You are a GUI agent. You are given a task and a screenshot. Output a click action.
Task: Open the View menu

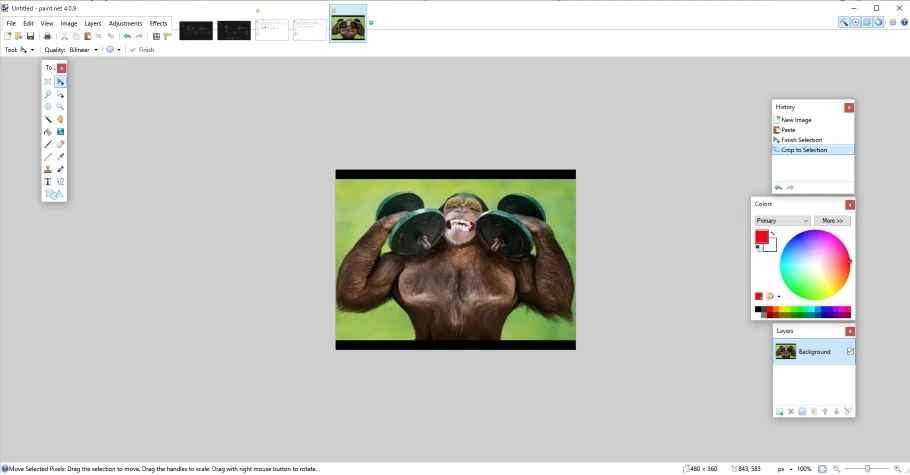[46, 23]
